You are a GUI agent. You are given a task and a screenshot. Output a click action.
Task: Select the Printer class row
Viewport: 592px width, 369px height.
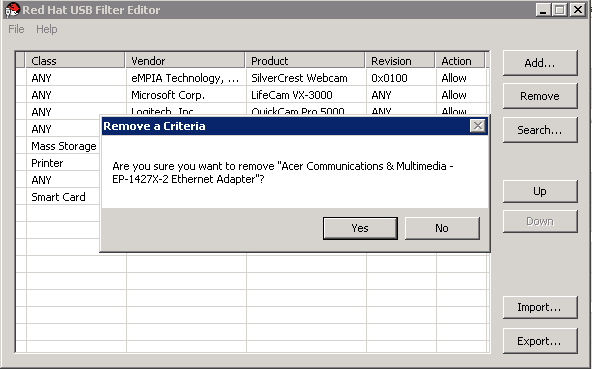(63, 163)
